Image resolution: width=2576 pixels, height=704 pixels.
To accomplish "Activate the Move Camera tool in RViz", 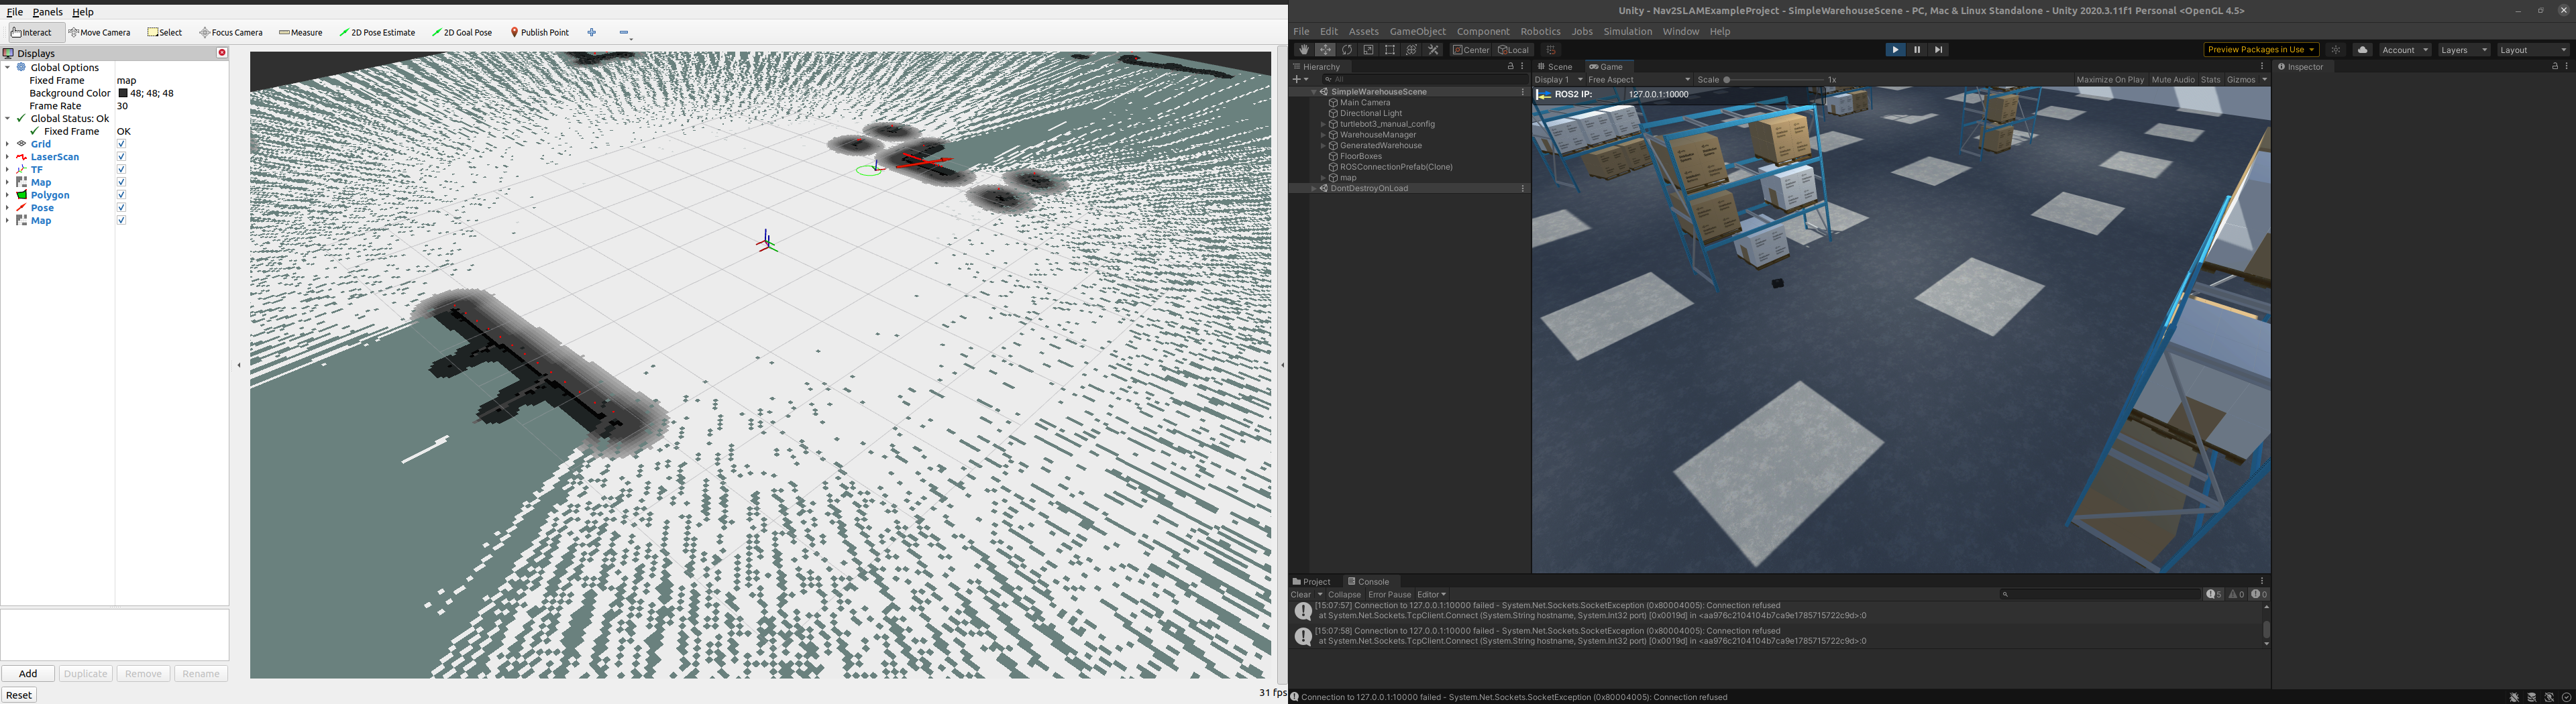I will [99, 32].
